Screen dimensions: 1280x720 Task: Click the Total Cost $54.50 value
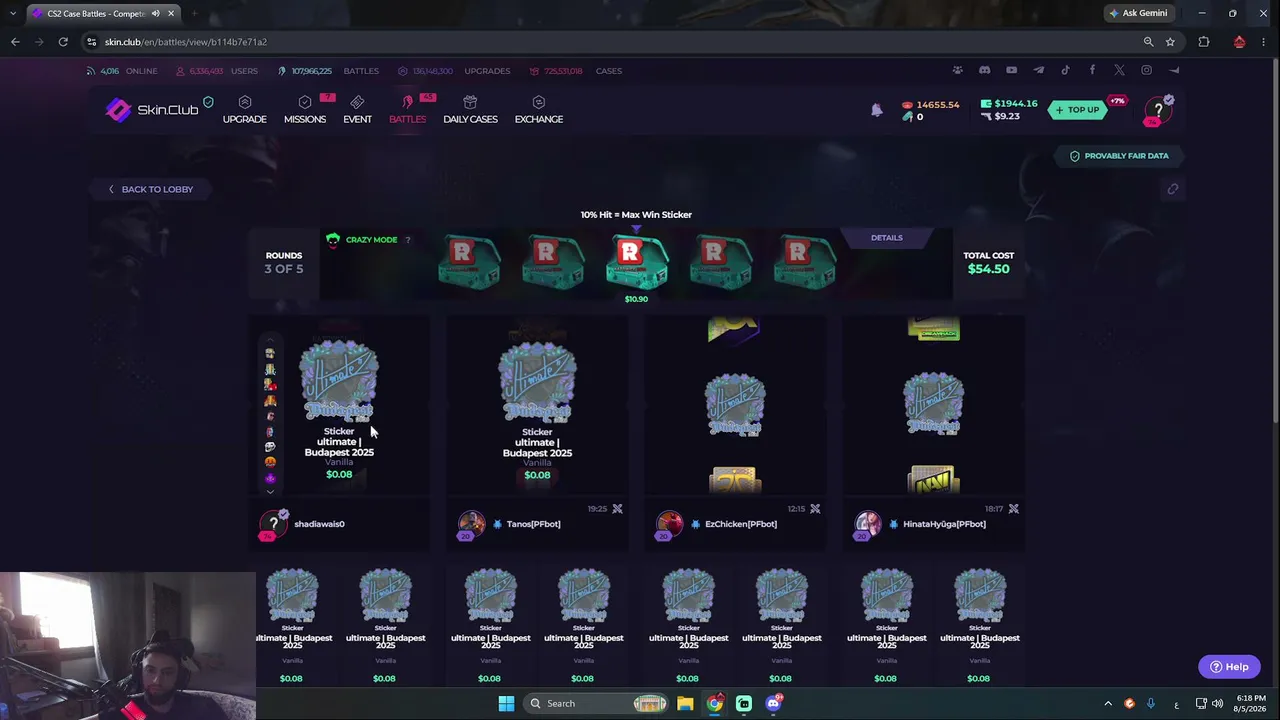click(988, 269)
